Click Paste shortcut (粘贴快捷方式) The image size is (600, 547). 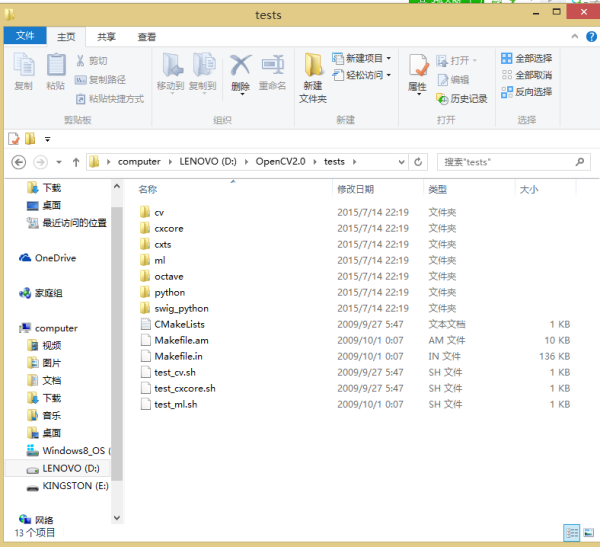(110, 99)
